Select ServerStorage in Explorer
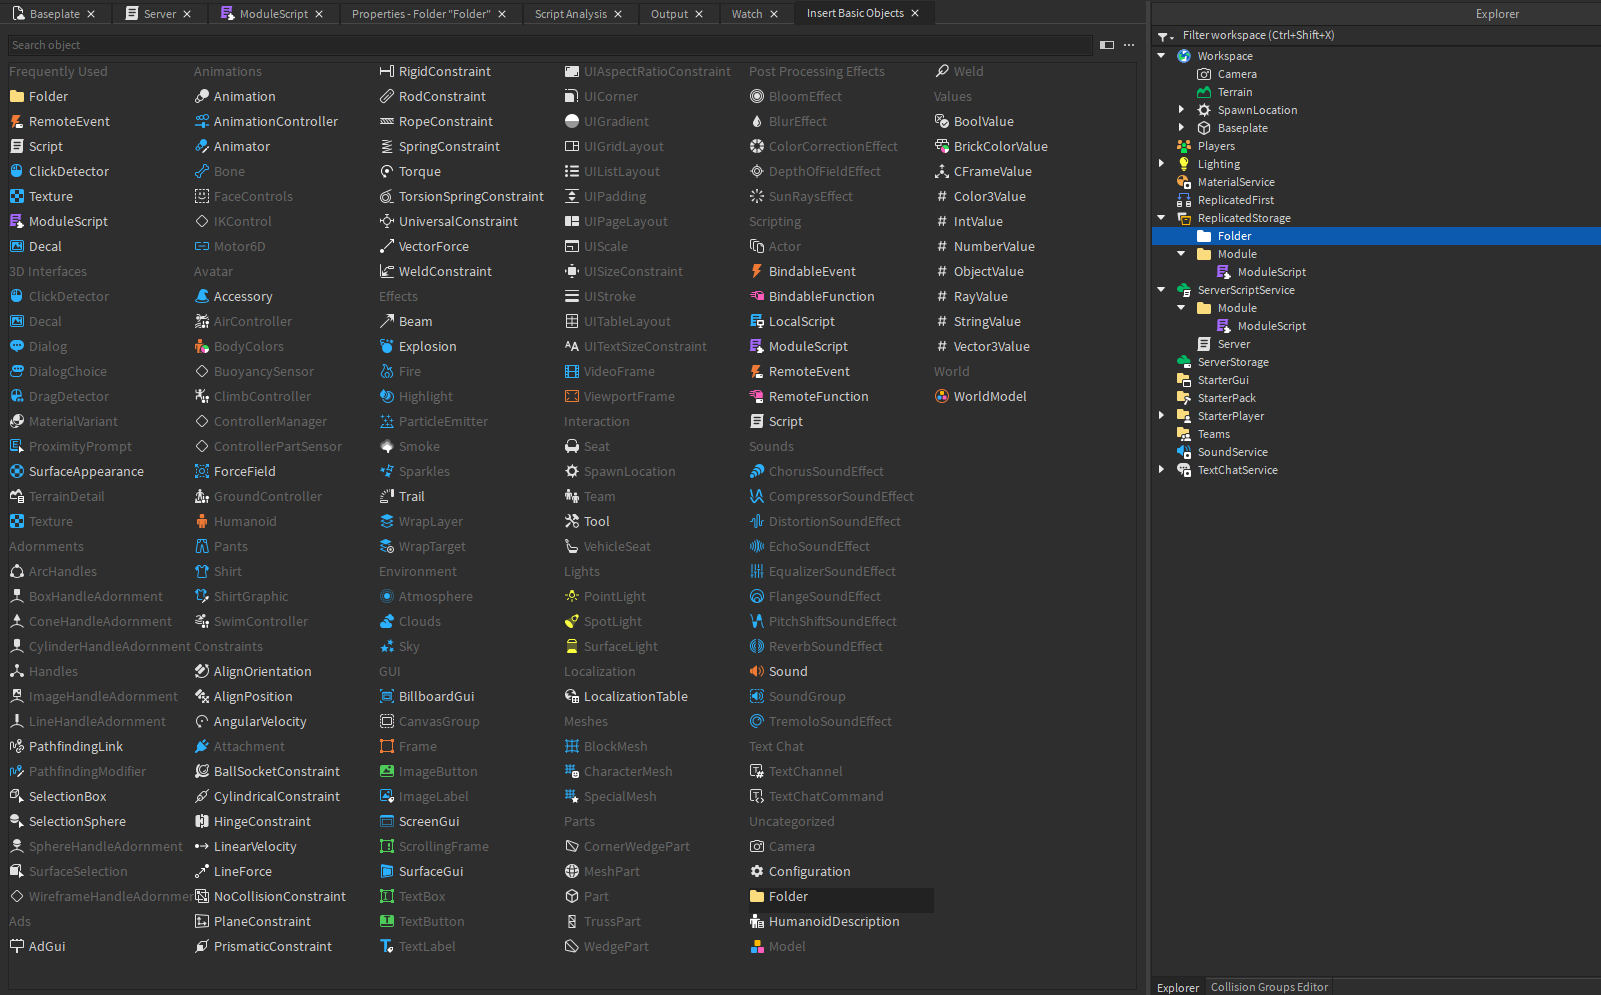 click(1233, 362)
